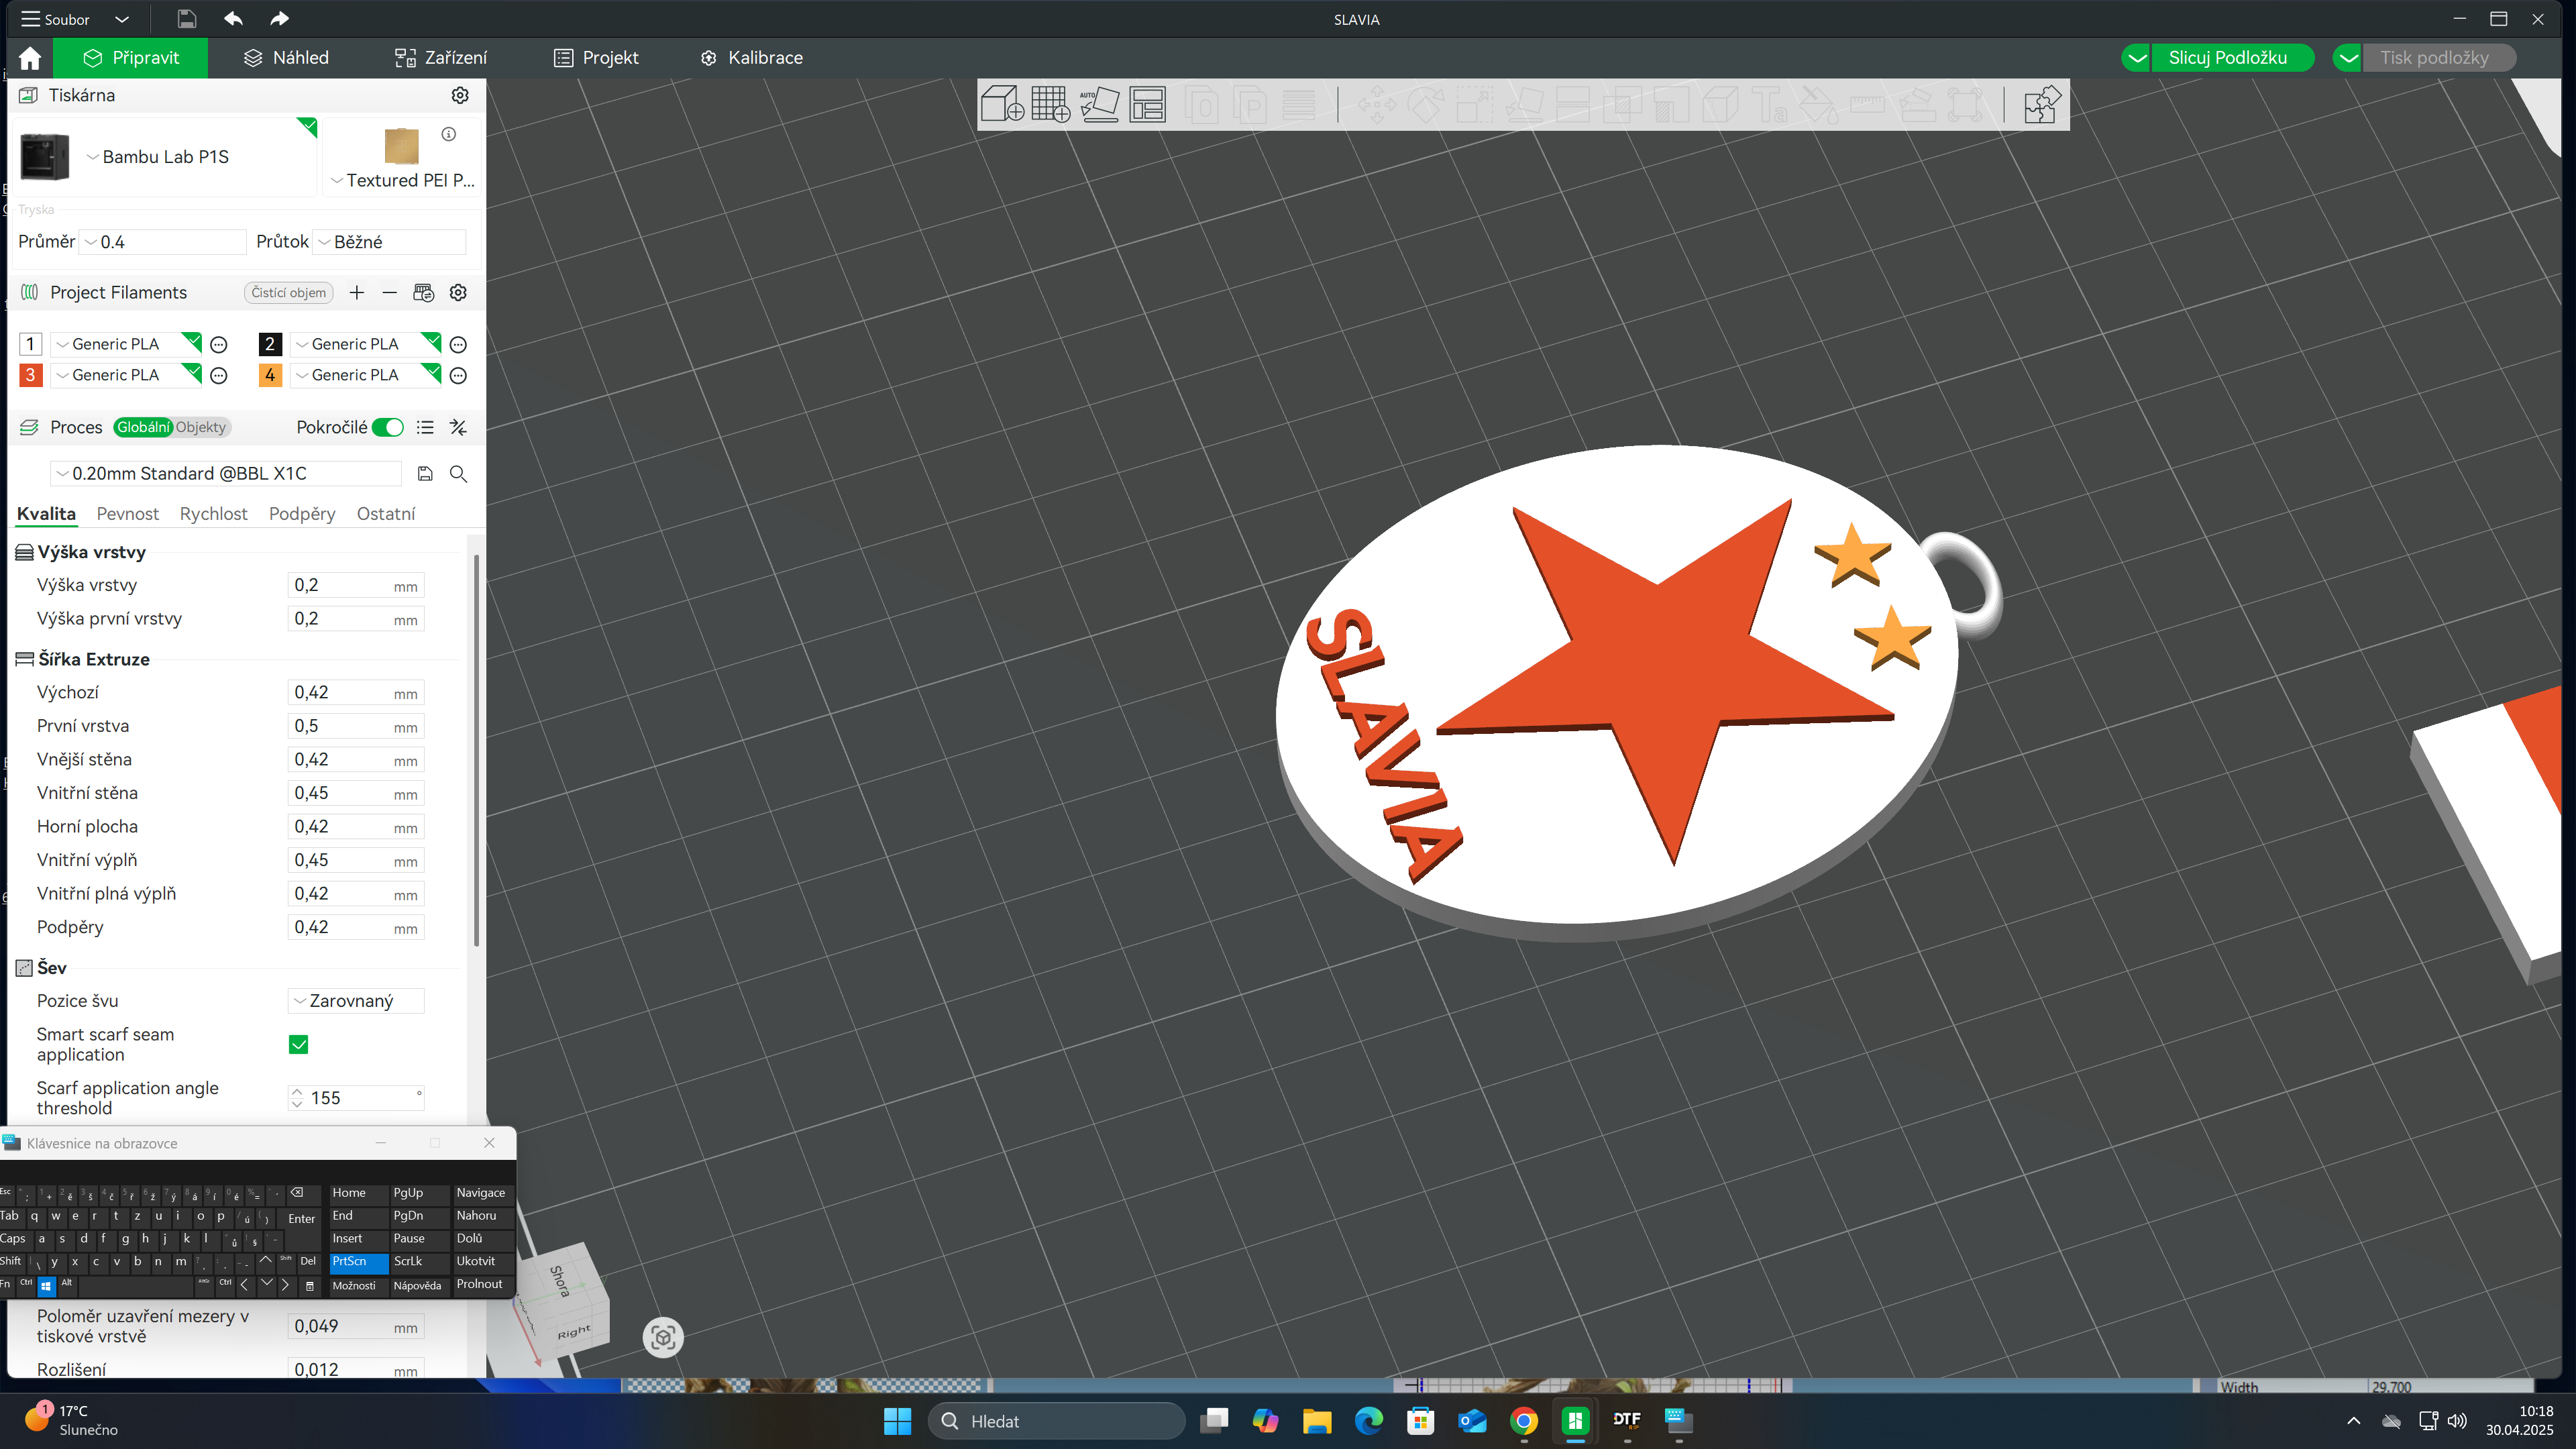
Task: Open Project Filaments settings gear
Action: pyautogui.click(x=458, y=292)
